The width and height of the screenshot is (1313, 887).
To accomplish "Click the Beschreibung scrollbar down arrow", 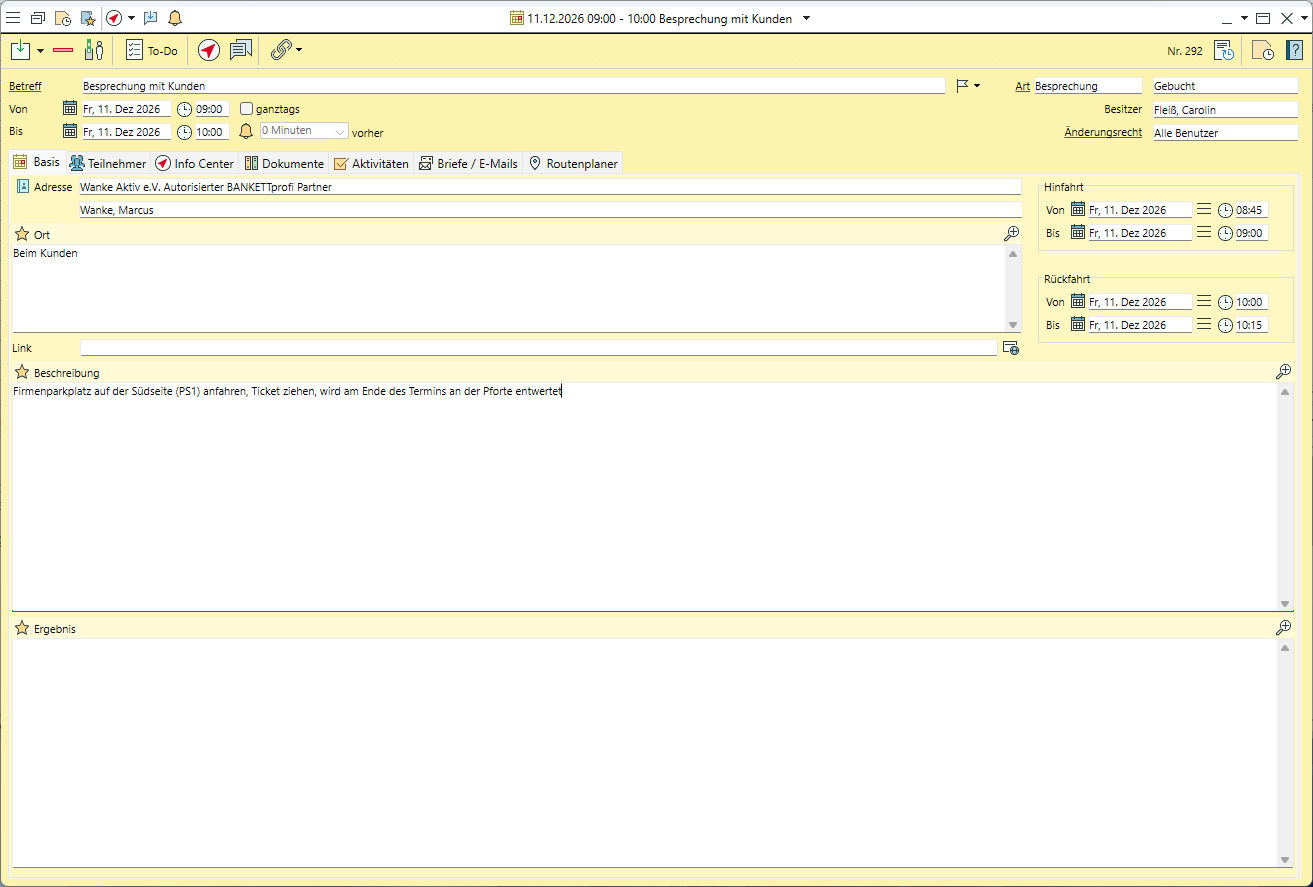I will tap(1285, 603).
